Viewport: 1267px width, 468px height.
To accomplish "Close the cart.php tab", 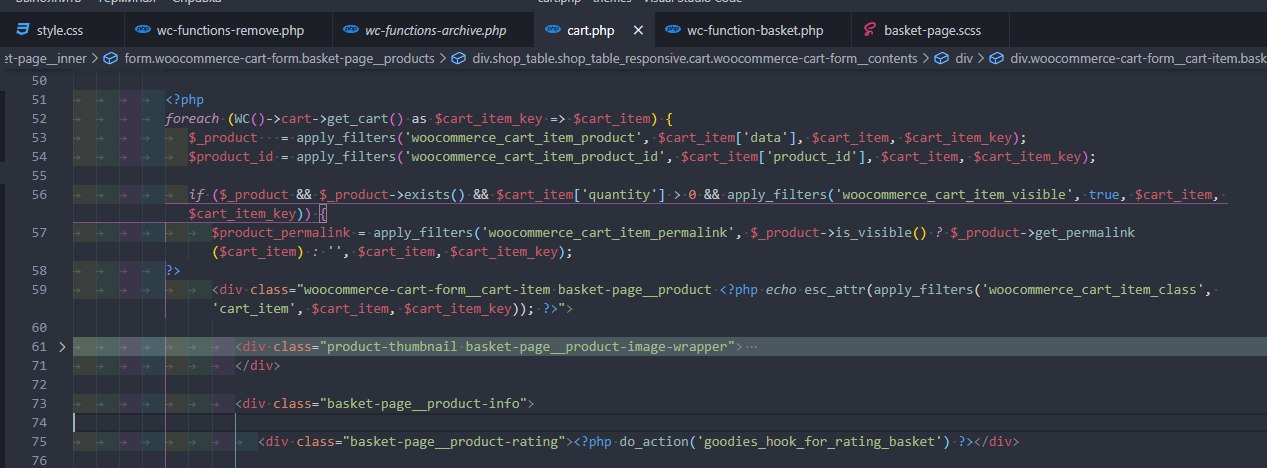I will pyautogui.click(x=636, y=31).
